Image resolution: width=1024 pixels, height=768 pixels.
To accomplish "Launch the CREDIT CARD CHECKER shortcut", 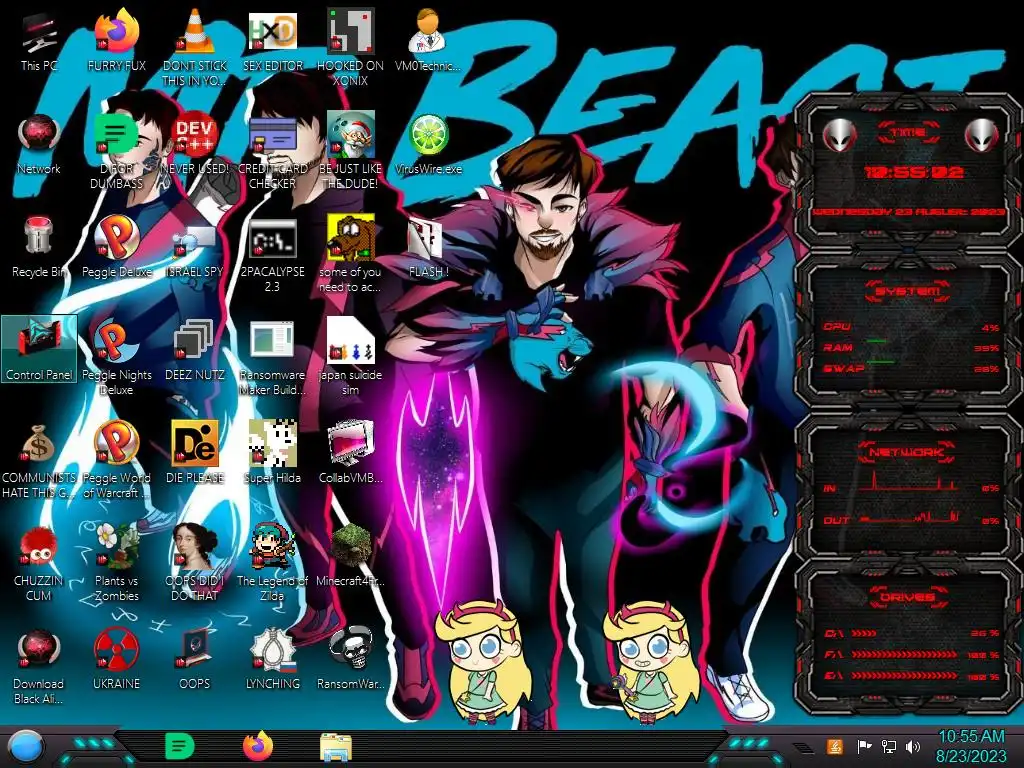I will pos(272,152).
